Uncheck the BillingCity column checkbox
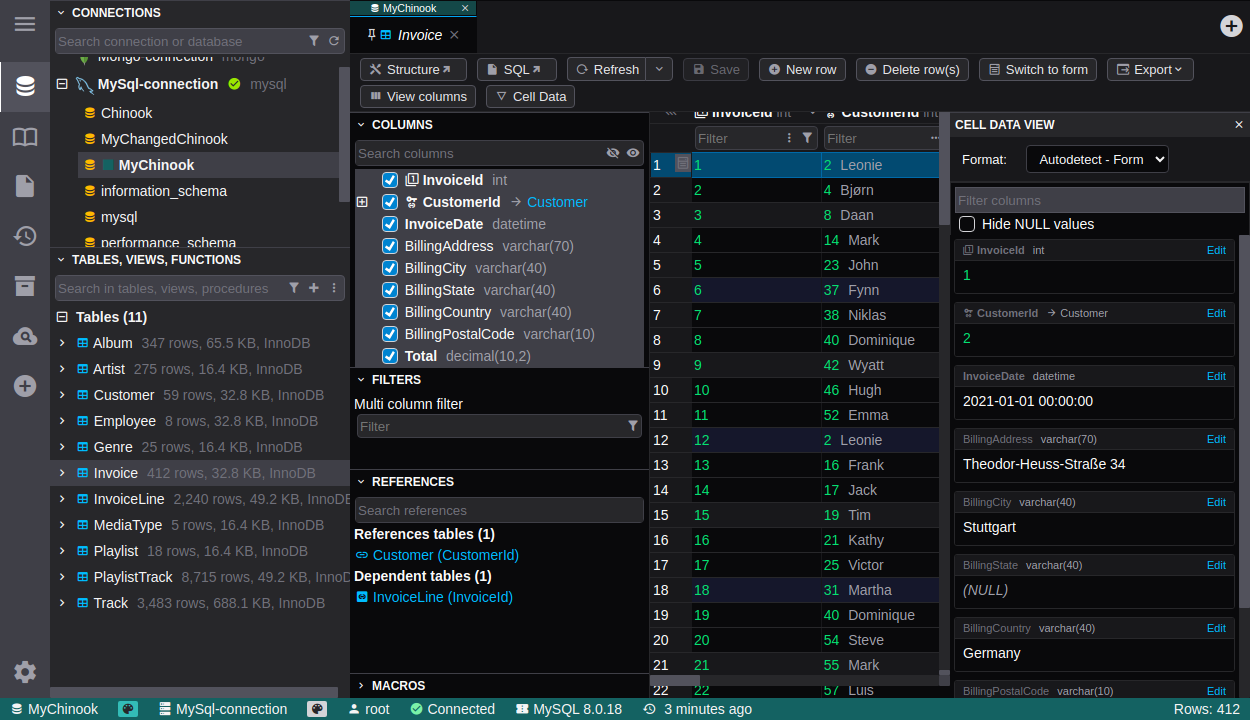 [390, 268]
